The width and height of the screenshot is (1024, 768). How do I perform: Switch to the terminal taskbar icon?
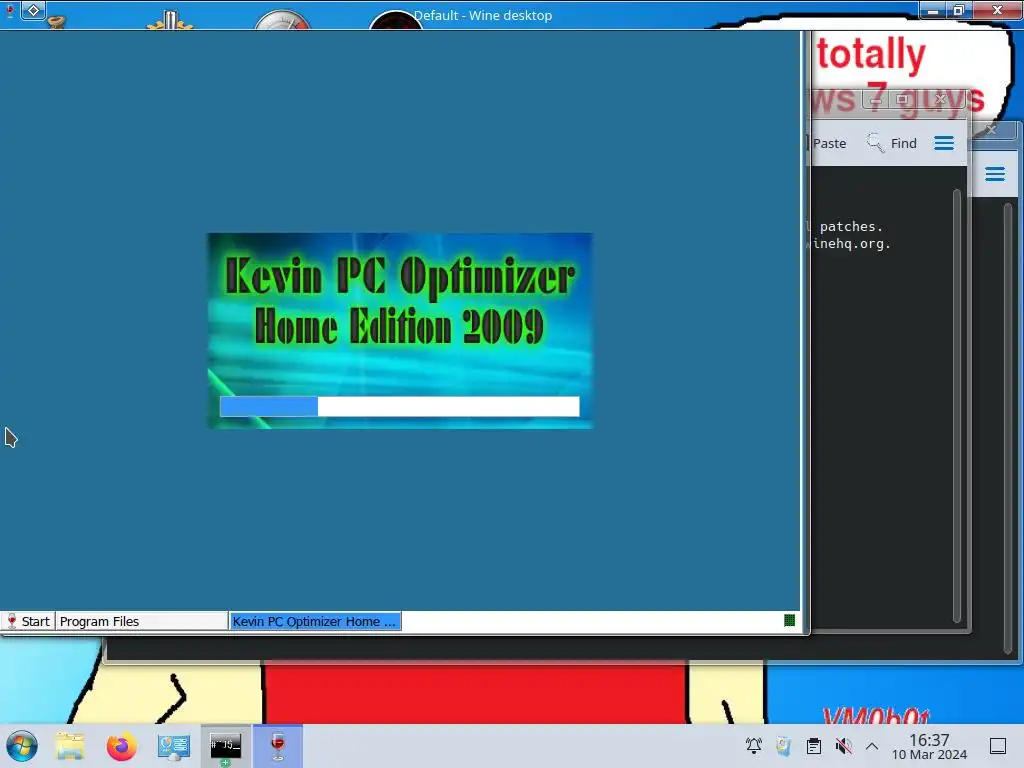225,746
